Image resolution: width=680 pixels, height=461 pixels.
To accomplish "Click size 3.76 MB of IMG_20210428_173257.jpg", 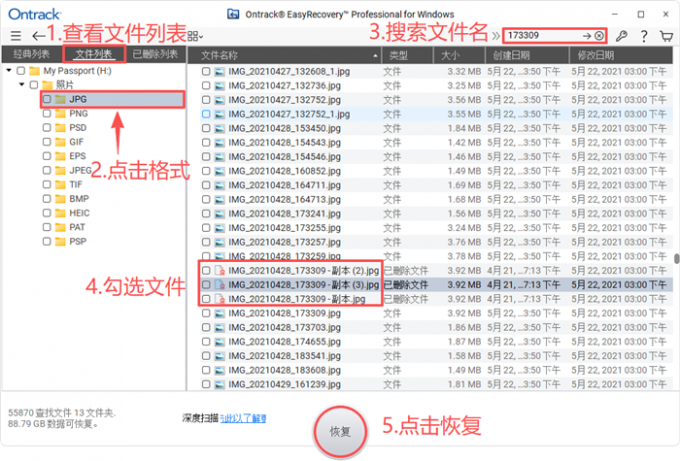I will 464,242.
